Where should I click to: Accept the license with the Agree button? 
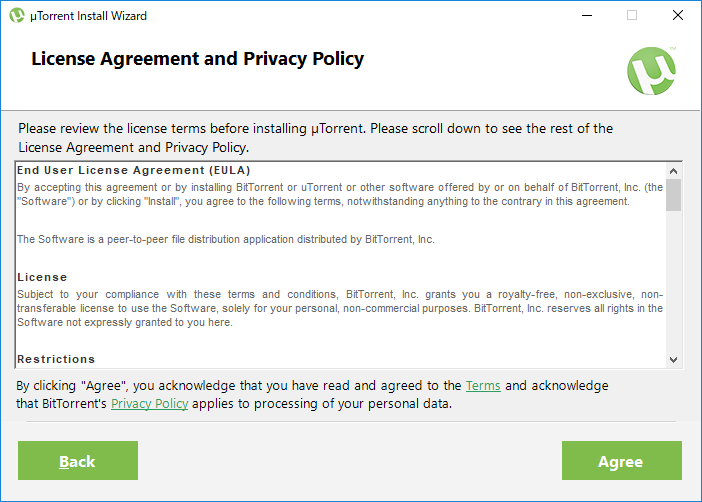click(x=622, y=460)
